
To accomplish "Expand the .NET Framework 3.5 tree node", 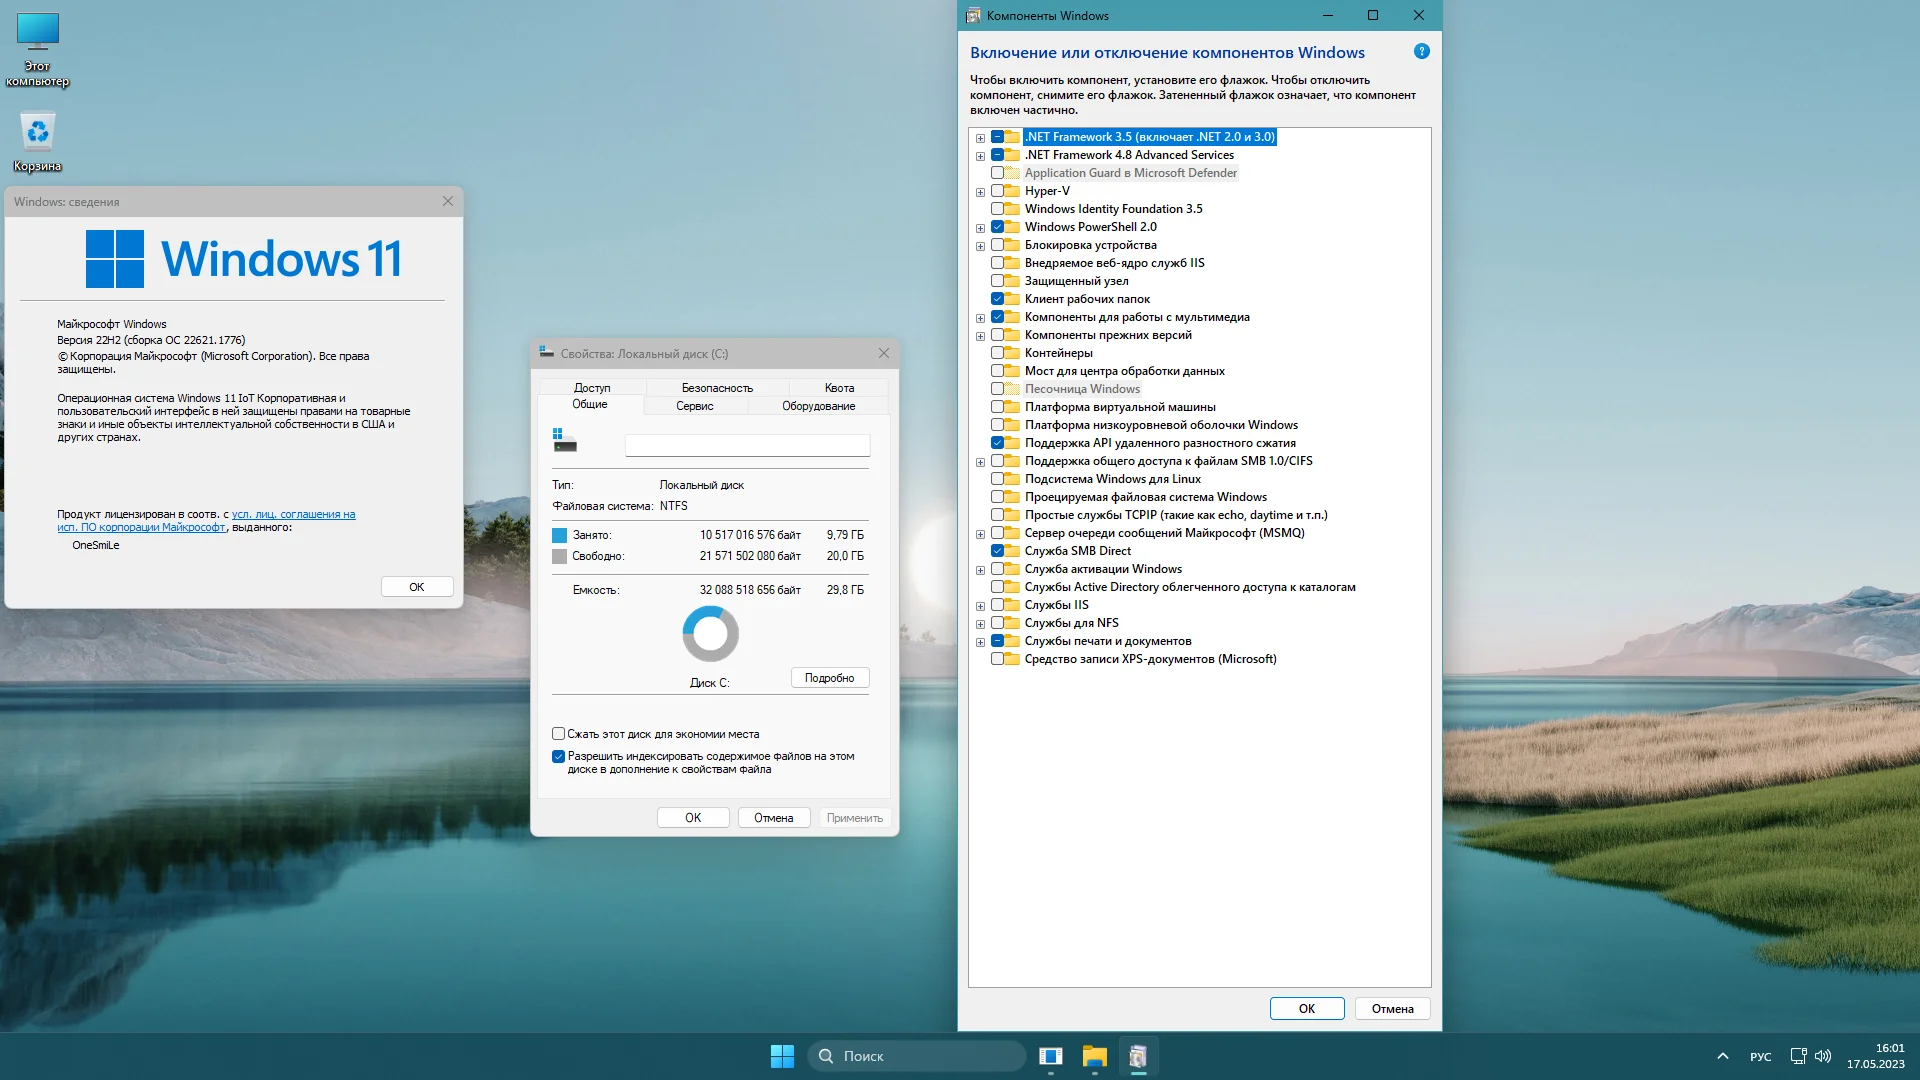I will coord(980,138).
